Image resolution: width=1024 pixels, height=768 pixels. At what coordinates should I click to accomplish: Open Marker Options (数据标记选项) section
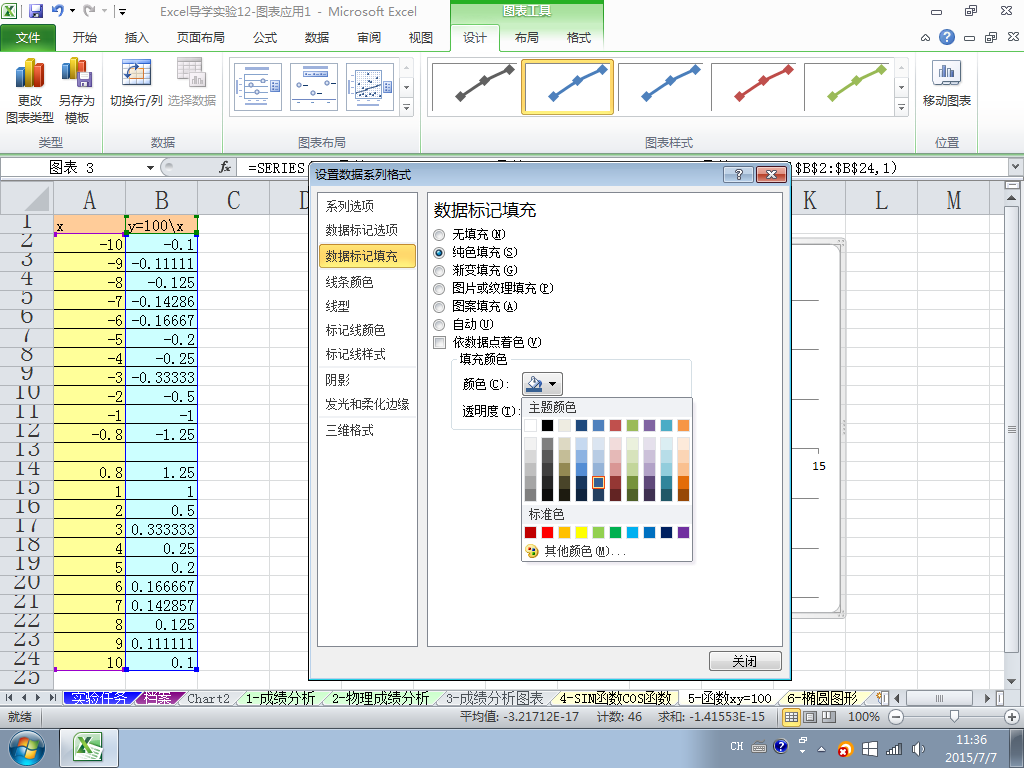[361, 230]
